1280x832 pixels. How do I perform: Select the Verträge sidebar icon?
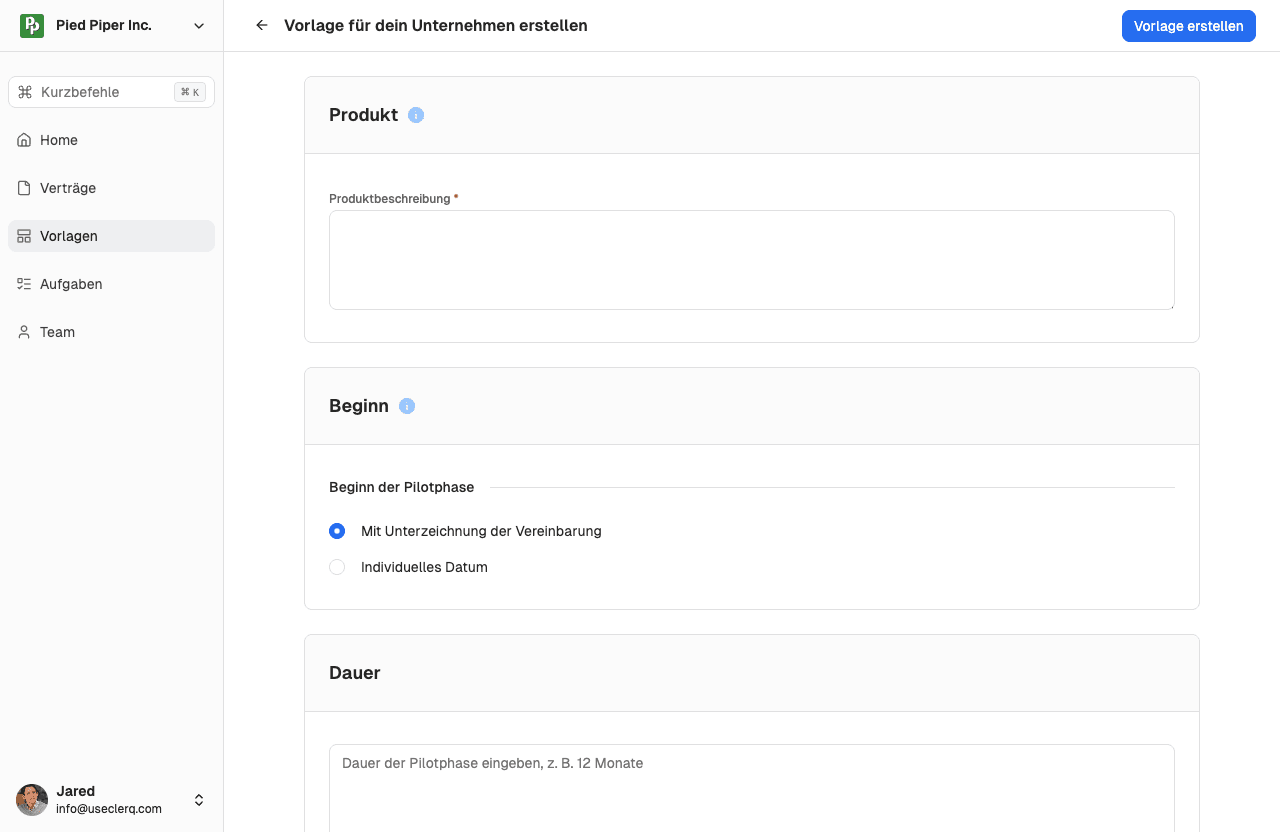[24, 188]
